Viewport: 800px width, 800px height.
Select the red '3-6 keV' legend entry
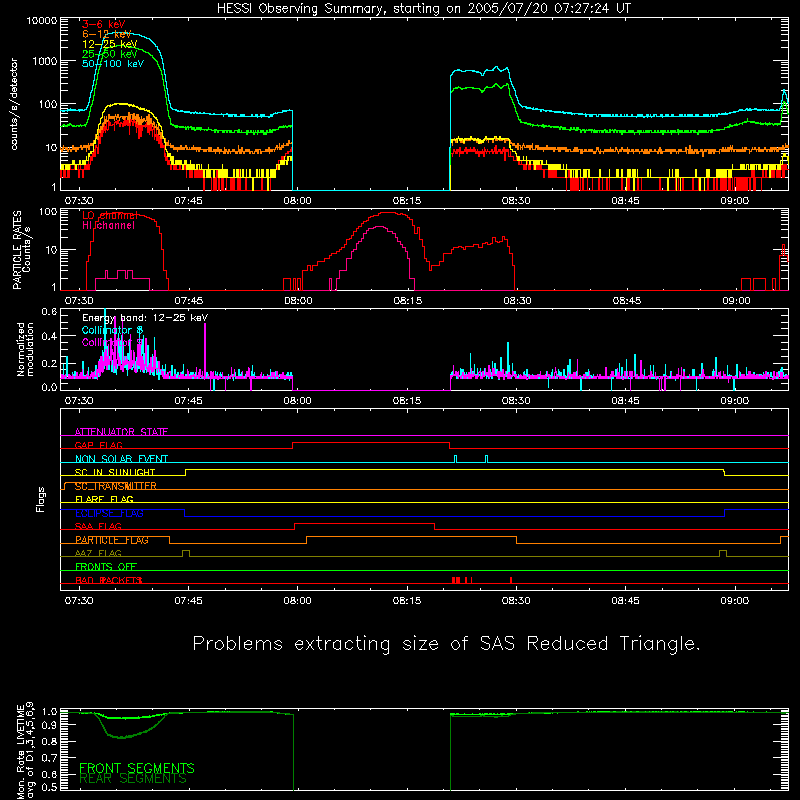[103, 24]
